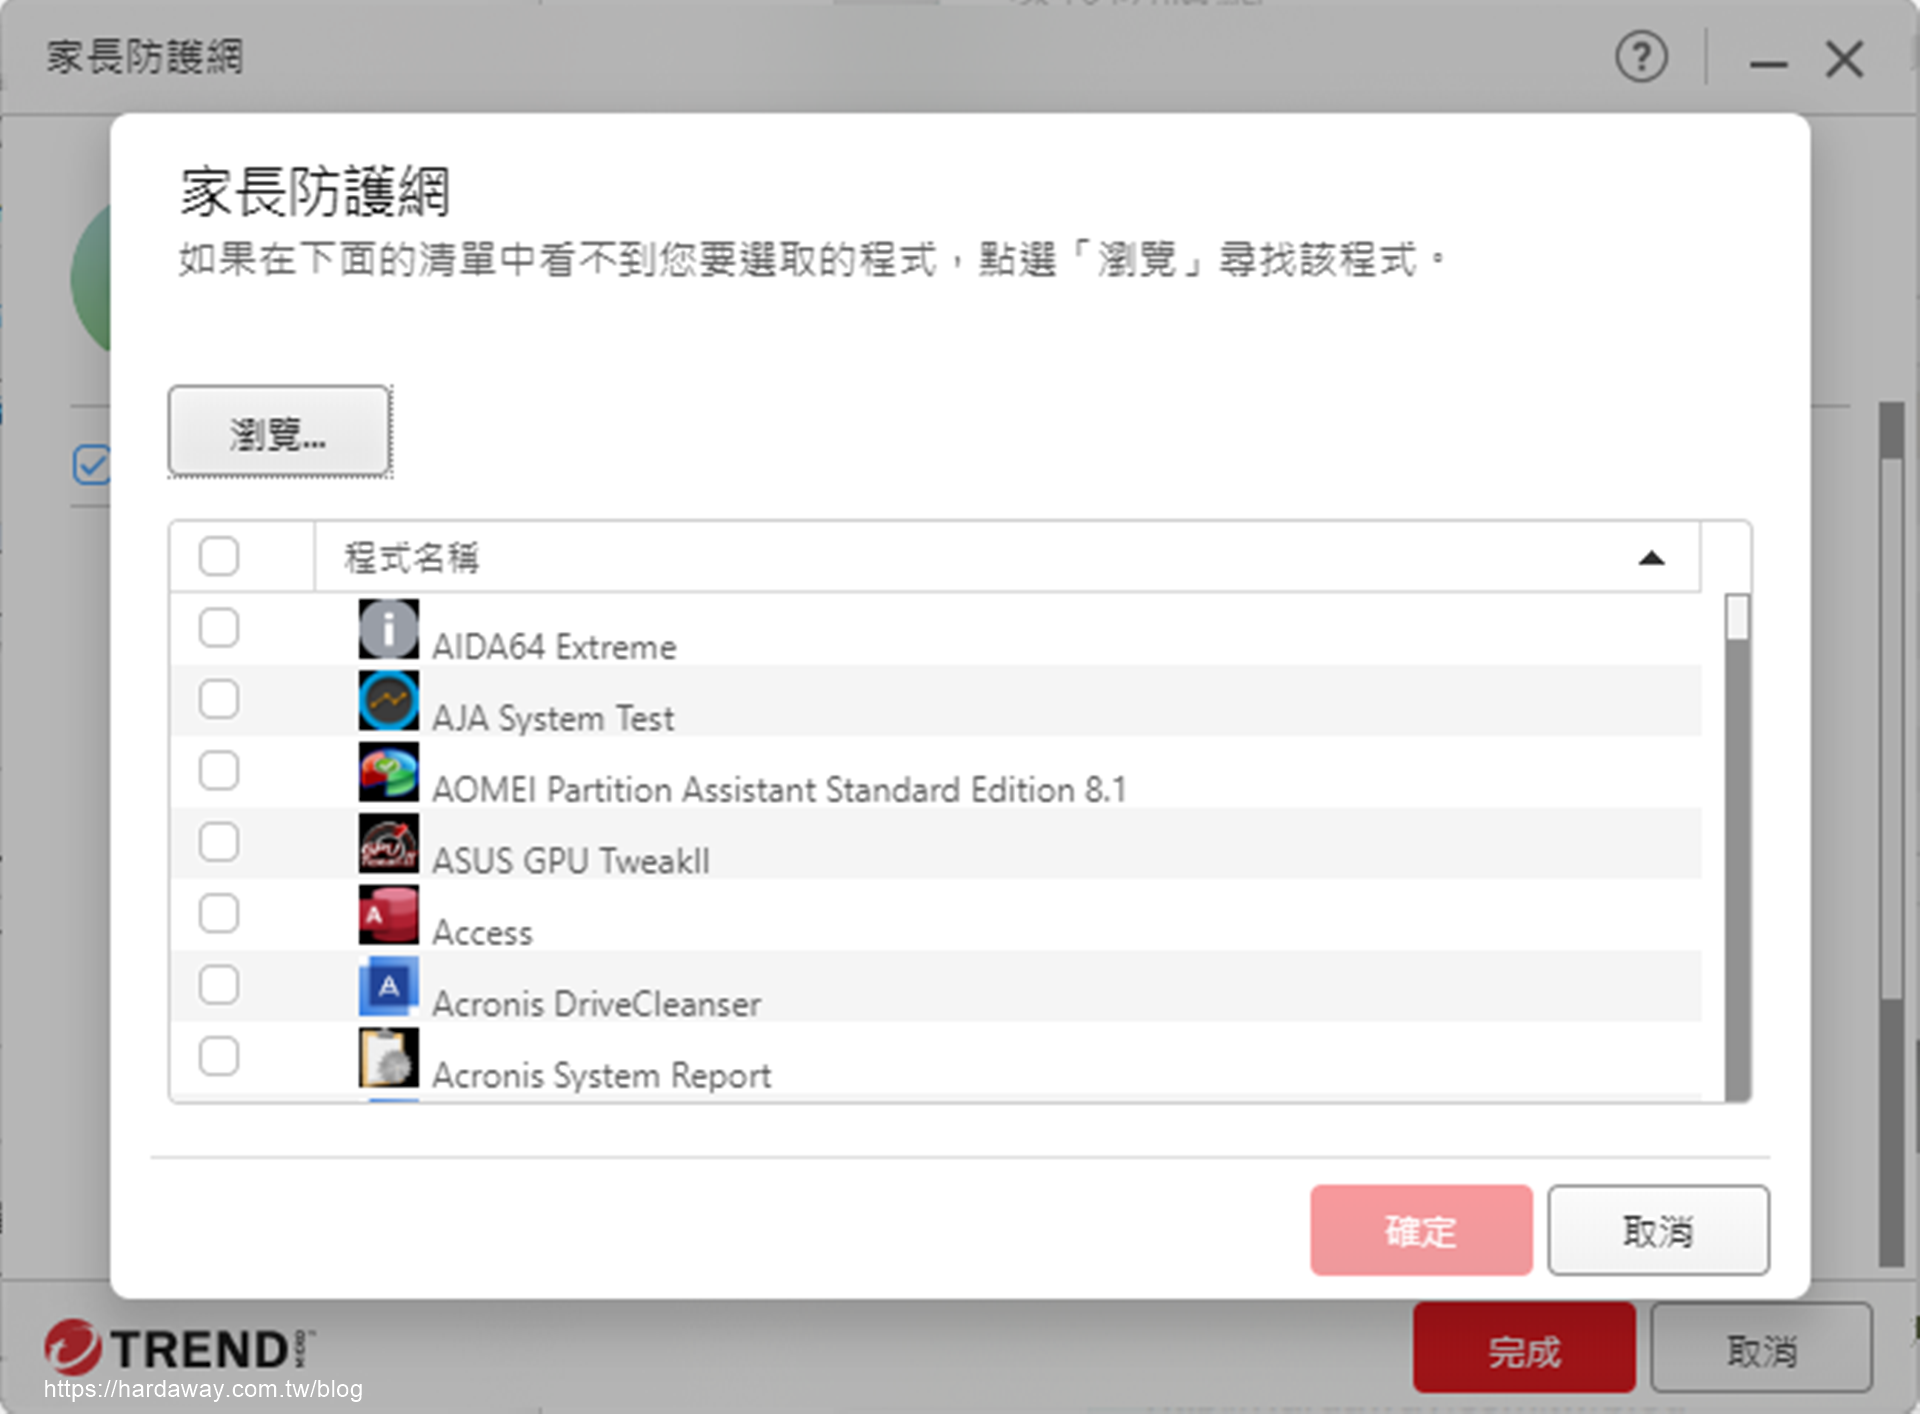Tick the AOMEI Partition Assistant checkbox
This screenshot has height=1414, width=1920.
tap(218, 771)
